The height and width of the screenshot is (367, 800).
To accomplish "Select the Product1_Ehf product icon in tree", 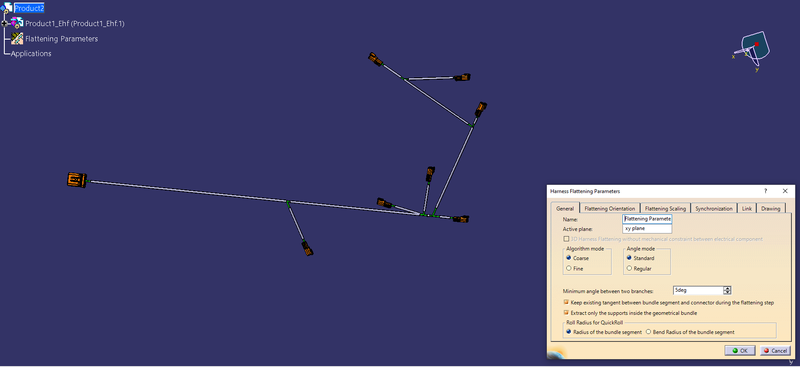I will click(x=17, y=22).
